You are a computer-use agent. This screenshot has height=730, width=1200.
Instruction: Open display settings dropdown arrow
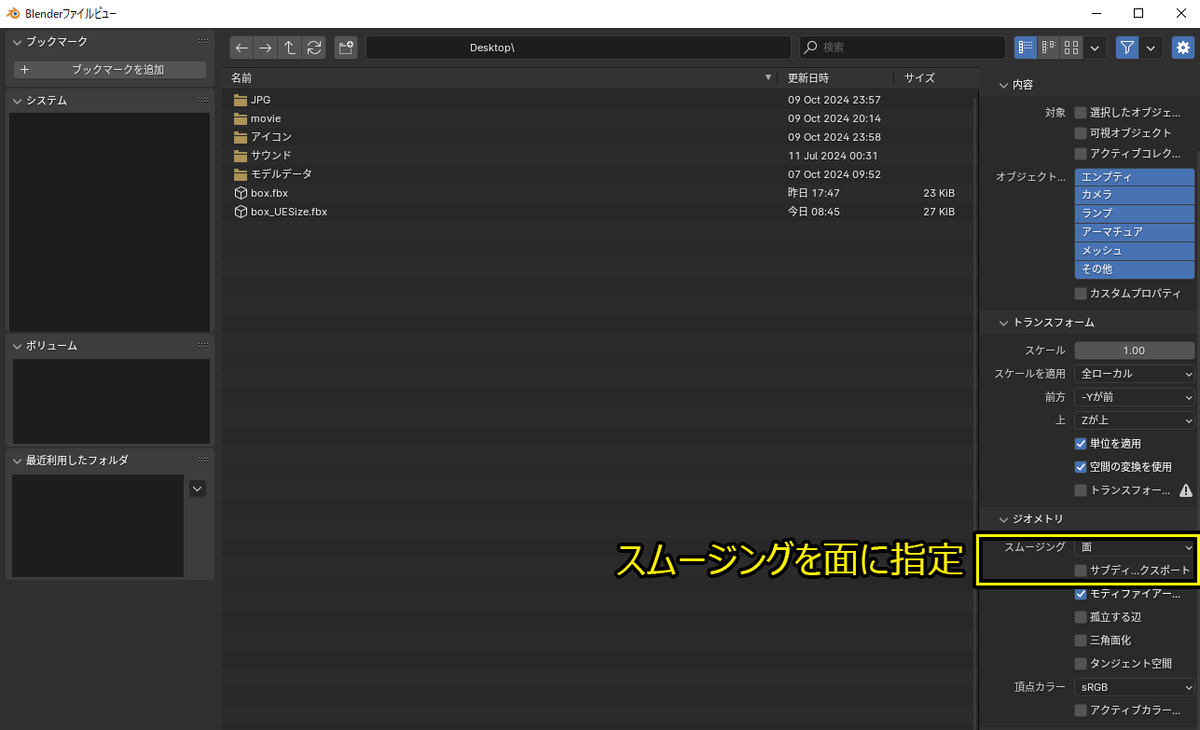click(x=1095, y=47)
